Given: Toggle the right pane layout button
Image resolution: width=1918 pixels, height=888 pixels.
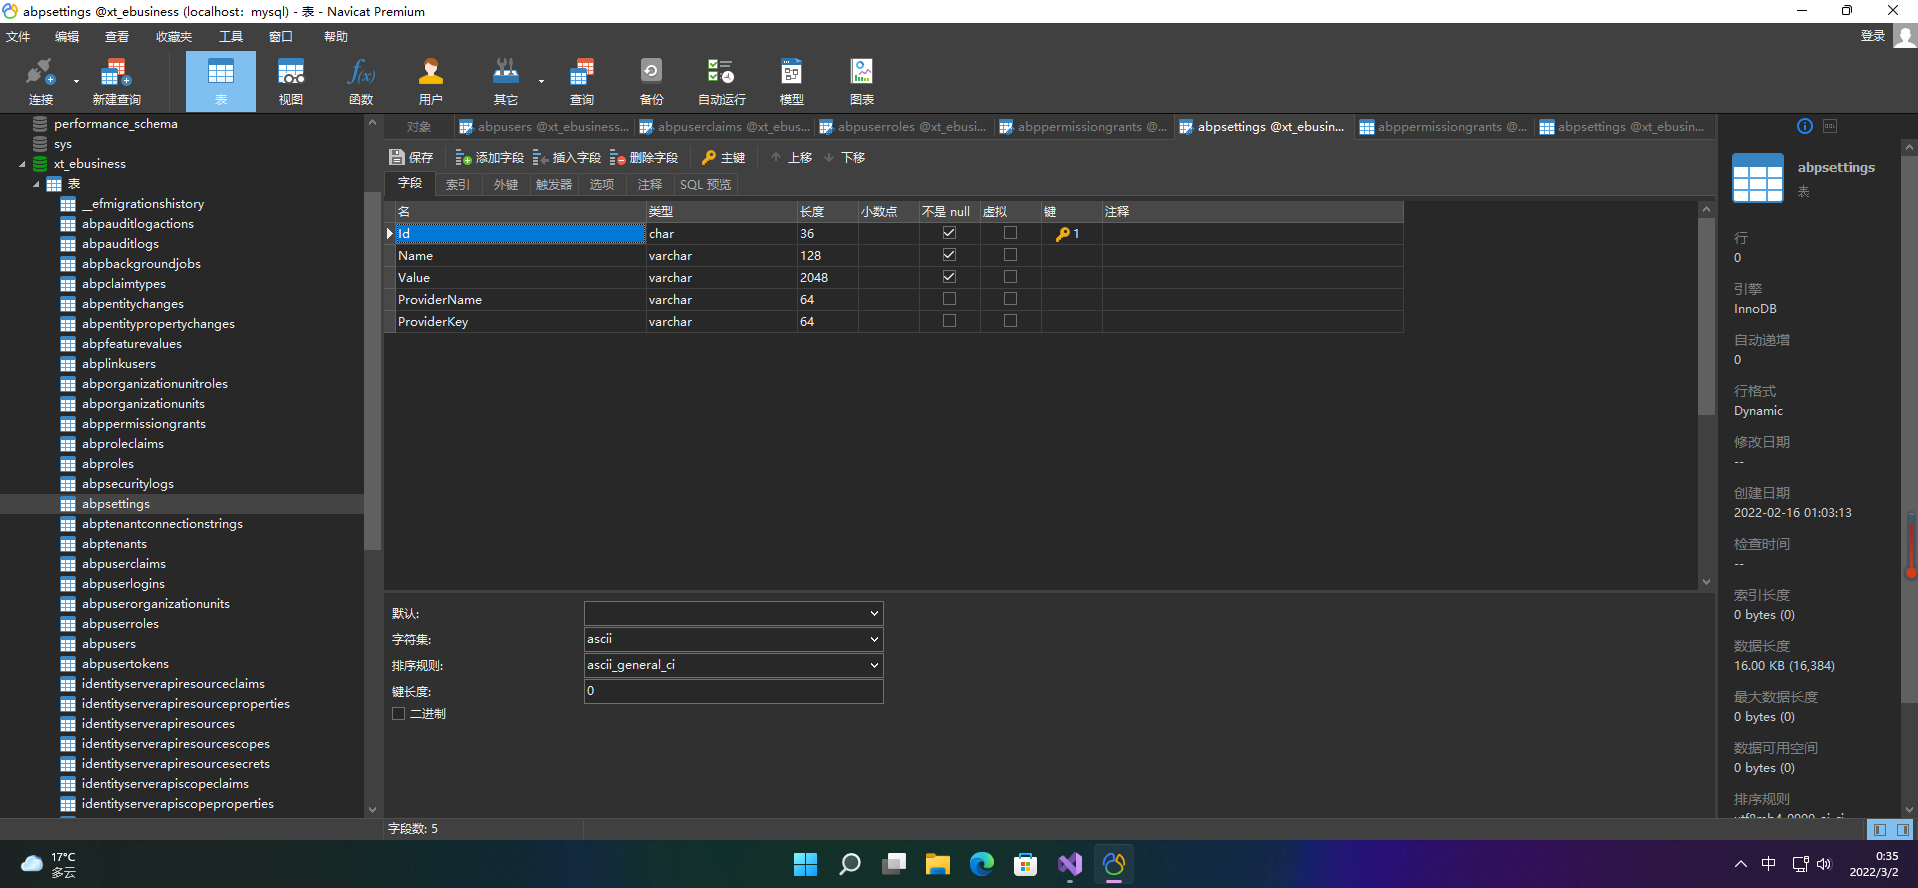Looking at the screenshot, I should tap(1902, 830).
